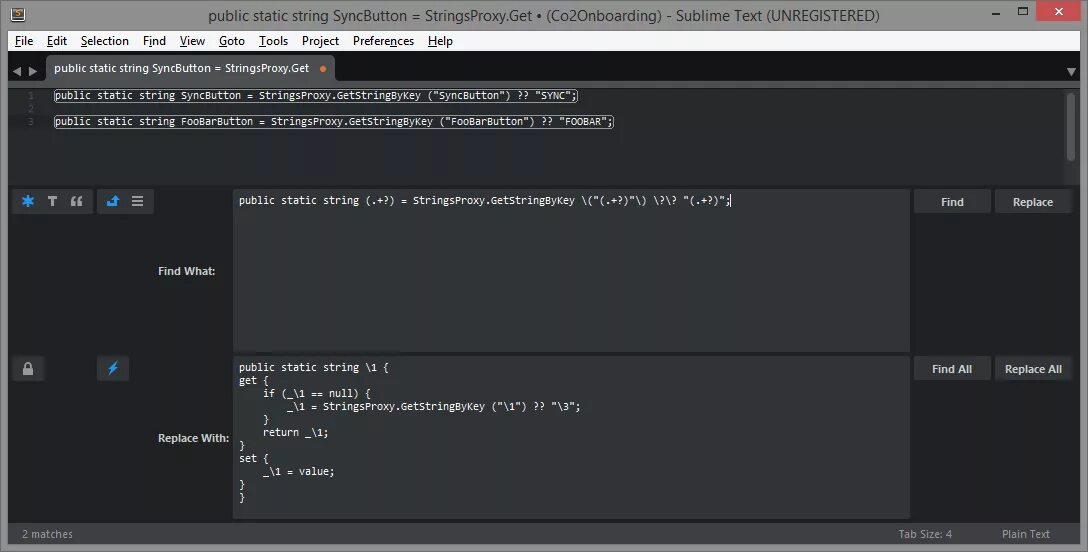This screenshot has height=552, width=1088.
Task: Click the Replace All button
Action: coord(1032,369)
